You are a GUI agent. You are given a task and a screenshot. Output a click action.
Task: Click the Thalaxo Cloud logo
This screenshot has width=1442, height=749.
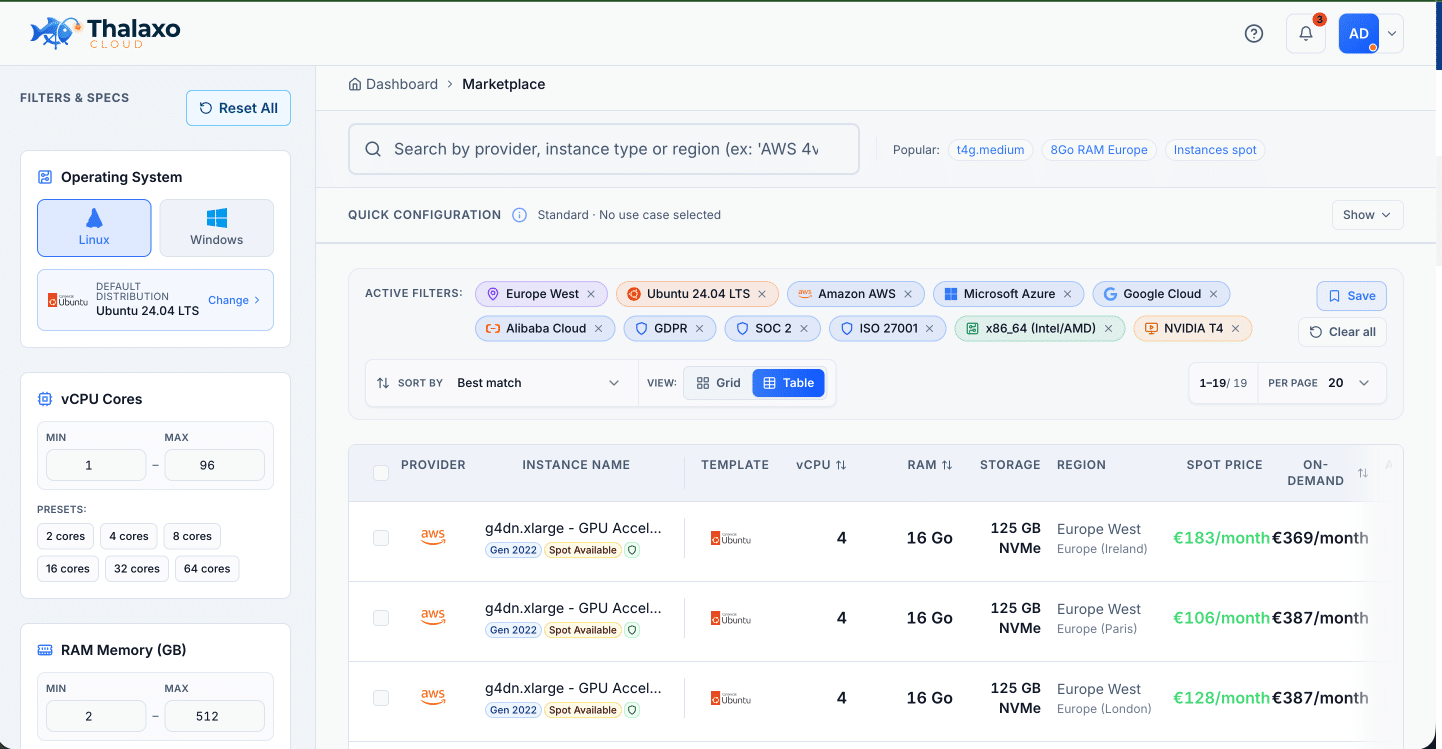(x=105, y=33)
